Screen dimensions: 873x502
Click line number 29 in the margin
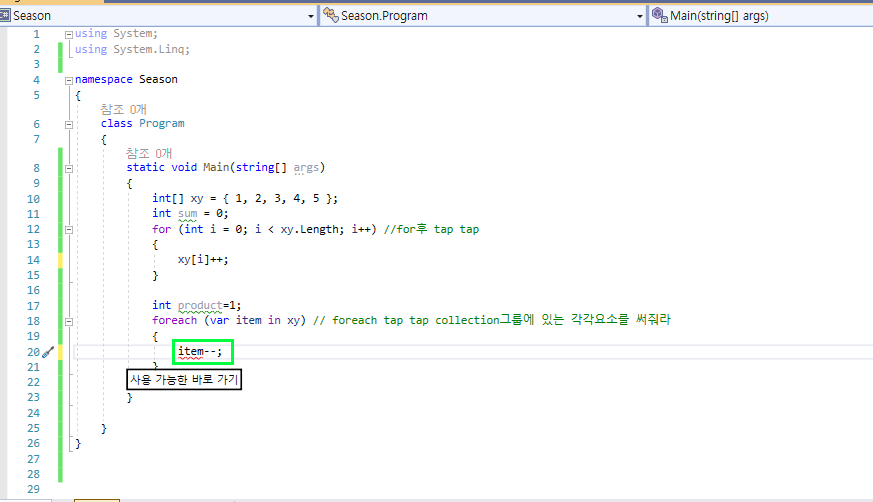coord(33,489)
